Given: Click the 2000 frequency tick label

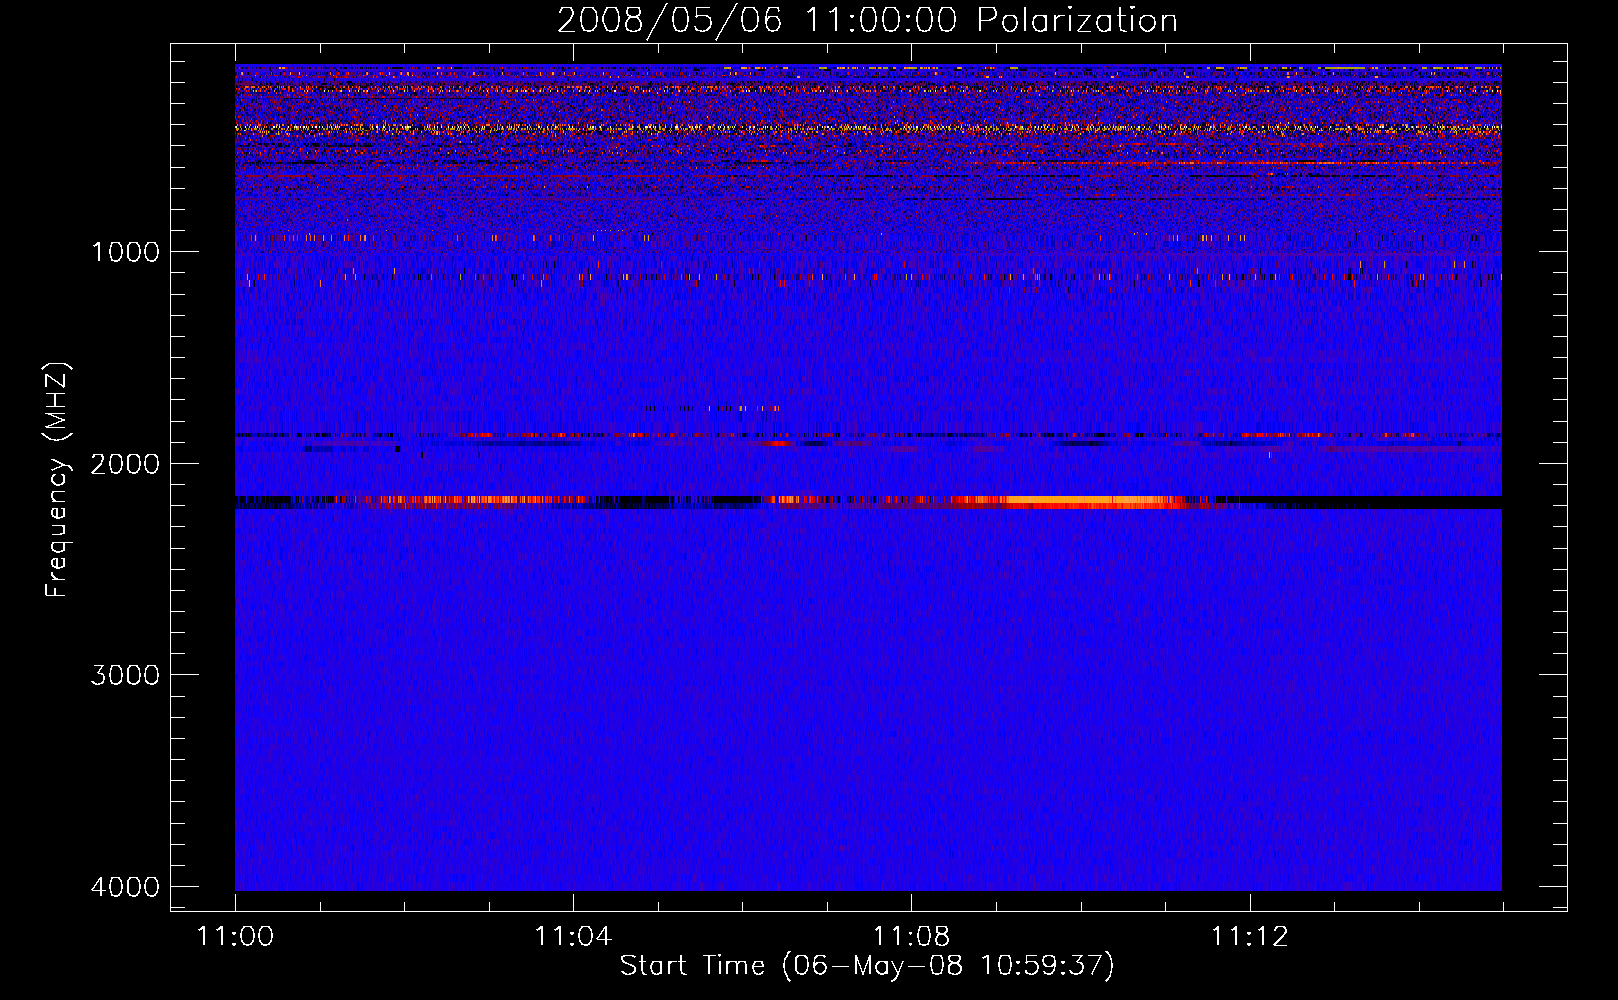Looking at the screenshot, I should point(125,464).
